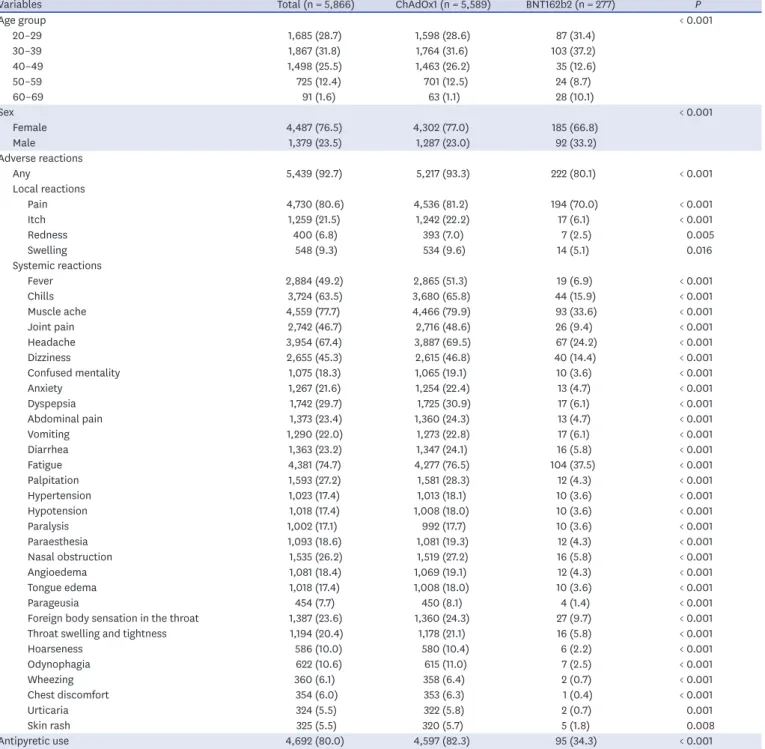Image resolution: width=765 pixels, height=749 pixels.
Task: Select the value '992 (17.7)' for Paralysis
Action: (x=443, y=526)
